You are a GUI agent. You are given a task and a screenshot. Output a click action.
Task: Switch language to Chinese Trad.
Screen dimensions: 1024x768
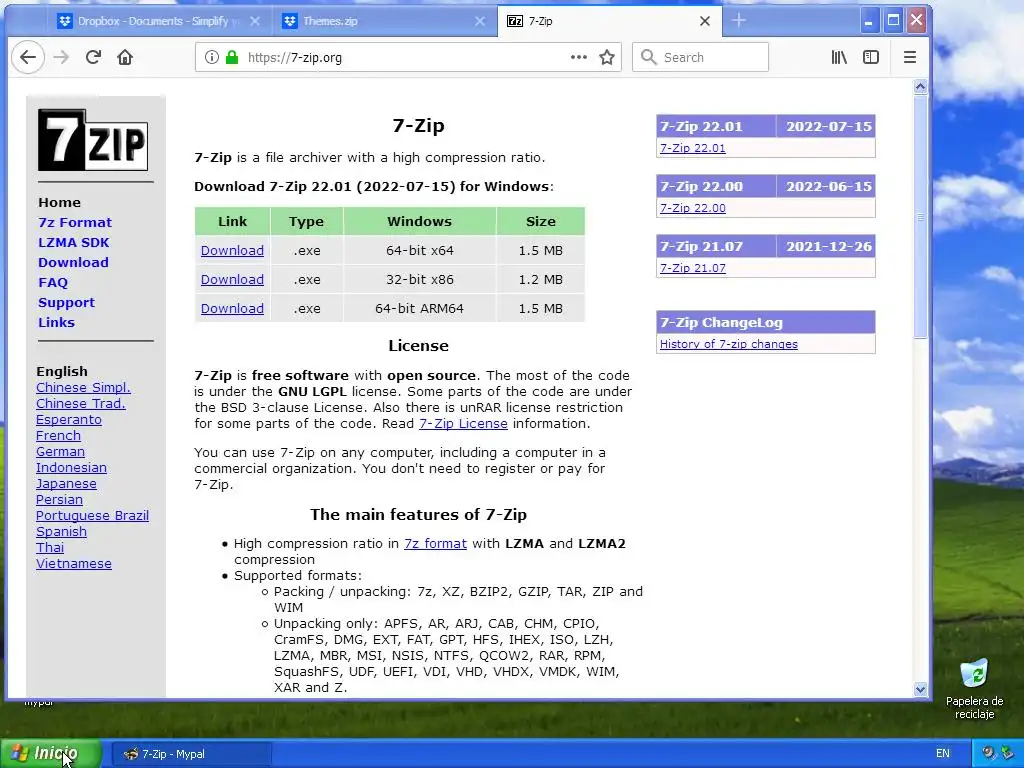[80, 404]
